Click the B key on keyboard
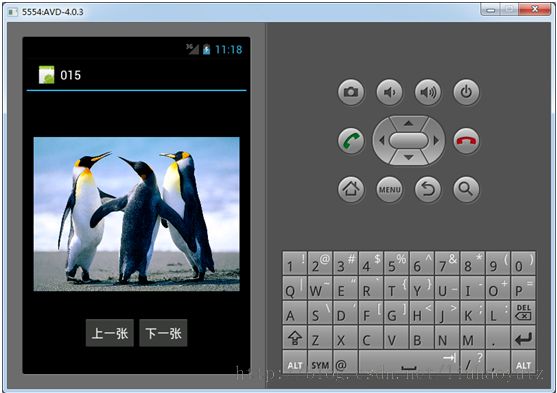The height and width of the screenshot is (393, 557). click(x=422, y=338)
